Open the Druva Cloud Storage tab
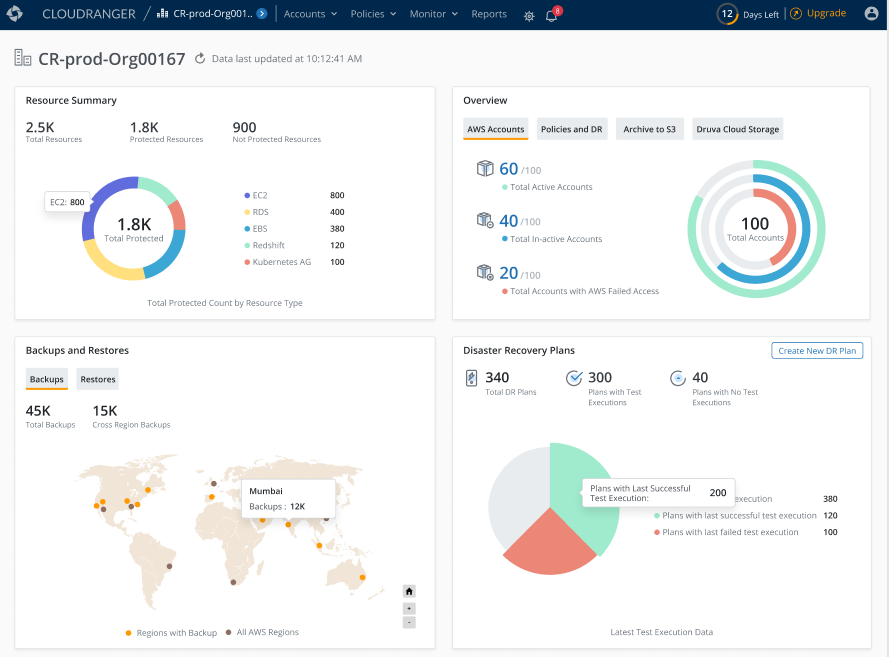Image resolution: width=889 pixels, height=657 pixels. pyautogui.click(x=737, y=128)
